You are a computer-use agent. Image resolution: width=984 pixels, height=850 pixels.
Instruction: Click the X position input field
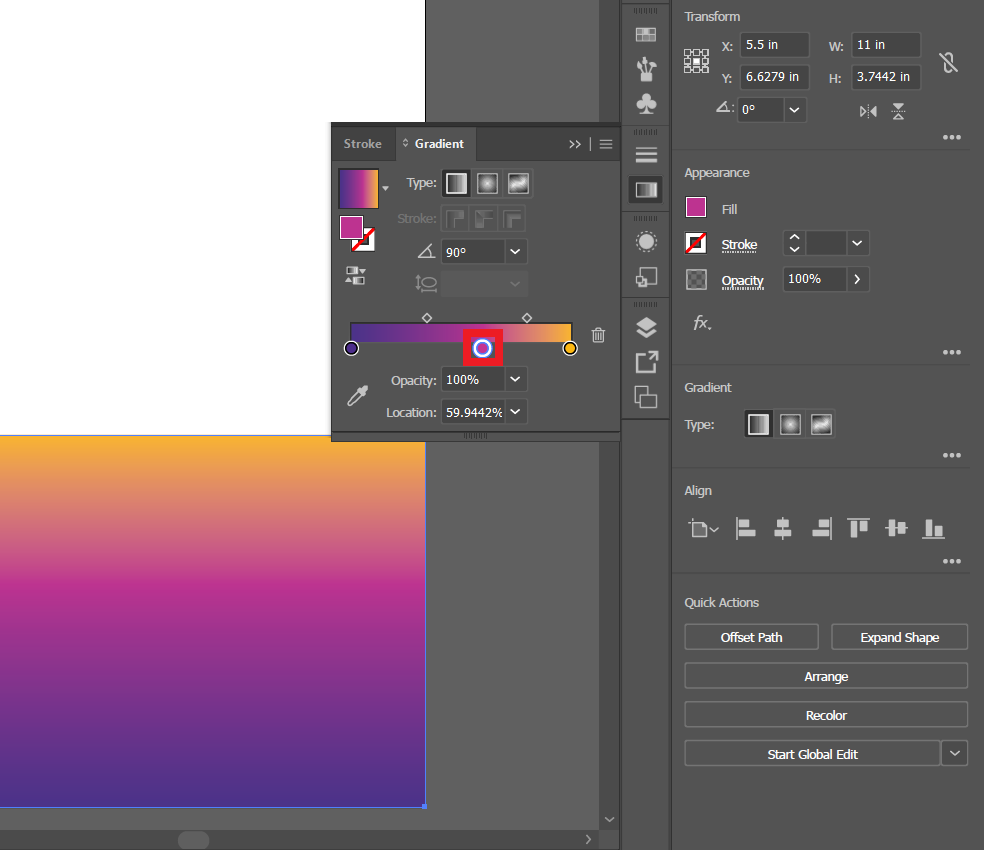(774, 44)
